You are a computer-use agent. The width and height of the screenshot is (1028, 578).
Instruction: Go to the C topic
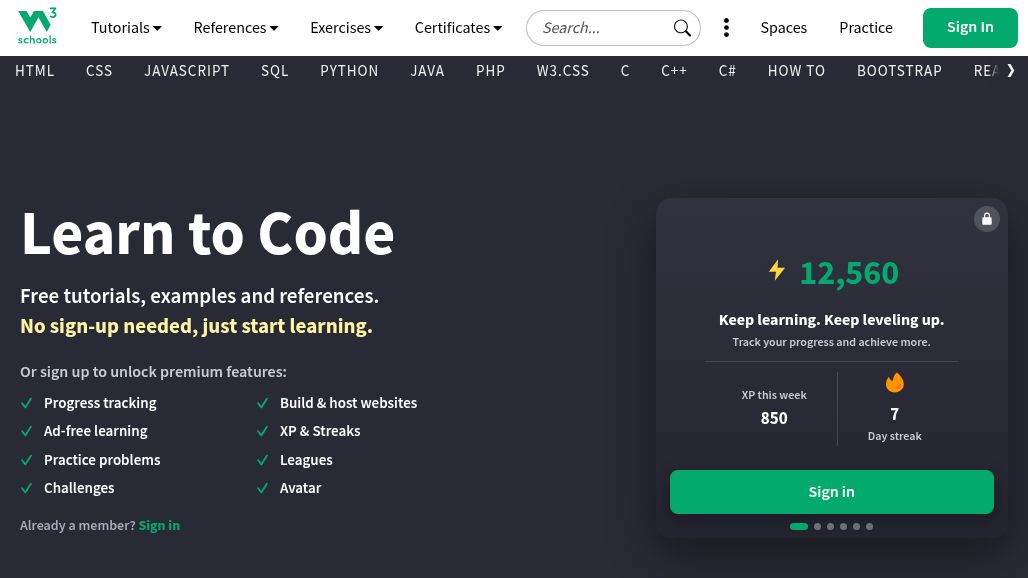[x=625, y=71]
